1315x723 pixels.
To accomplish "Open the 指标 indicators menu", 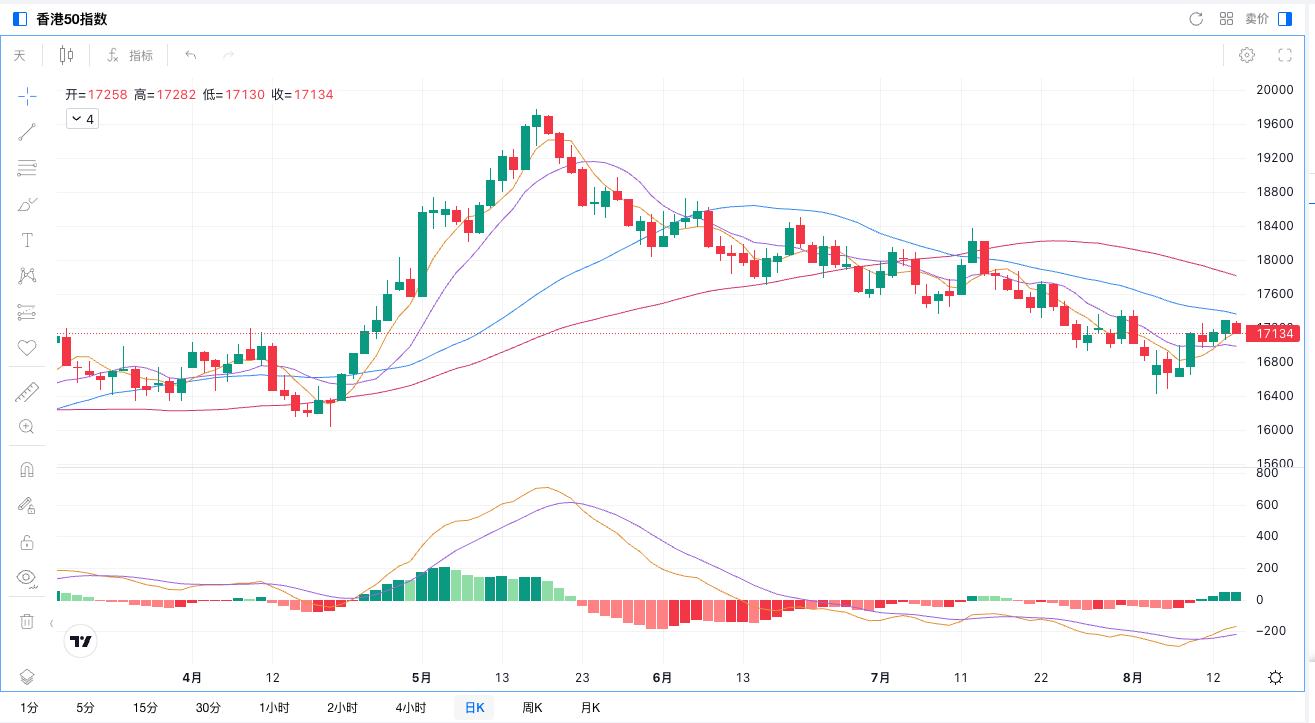I will 130,56.
